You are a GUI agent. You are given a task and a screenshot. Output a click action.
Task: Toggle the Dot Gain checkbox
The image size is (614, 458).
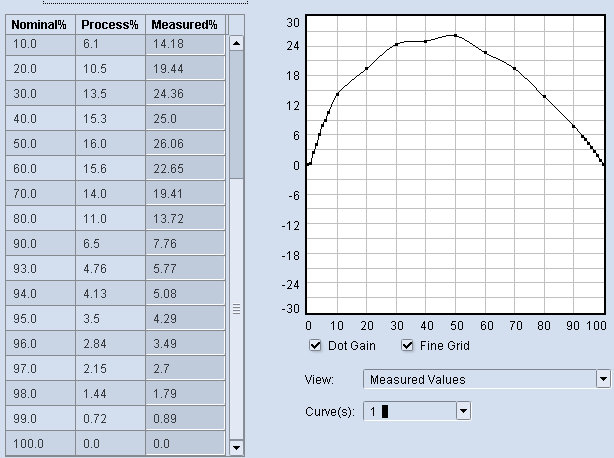pos(315,346)
